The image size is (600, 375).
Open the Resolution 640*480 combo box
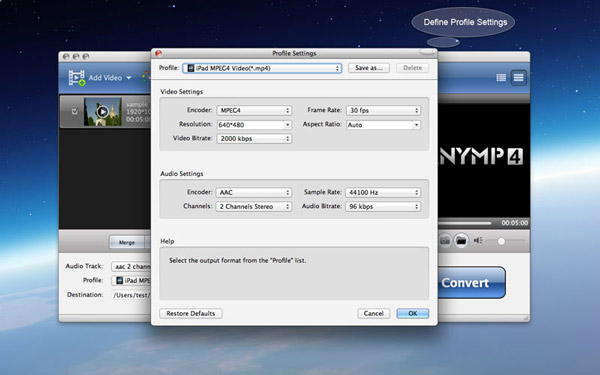tap(254, 125)
